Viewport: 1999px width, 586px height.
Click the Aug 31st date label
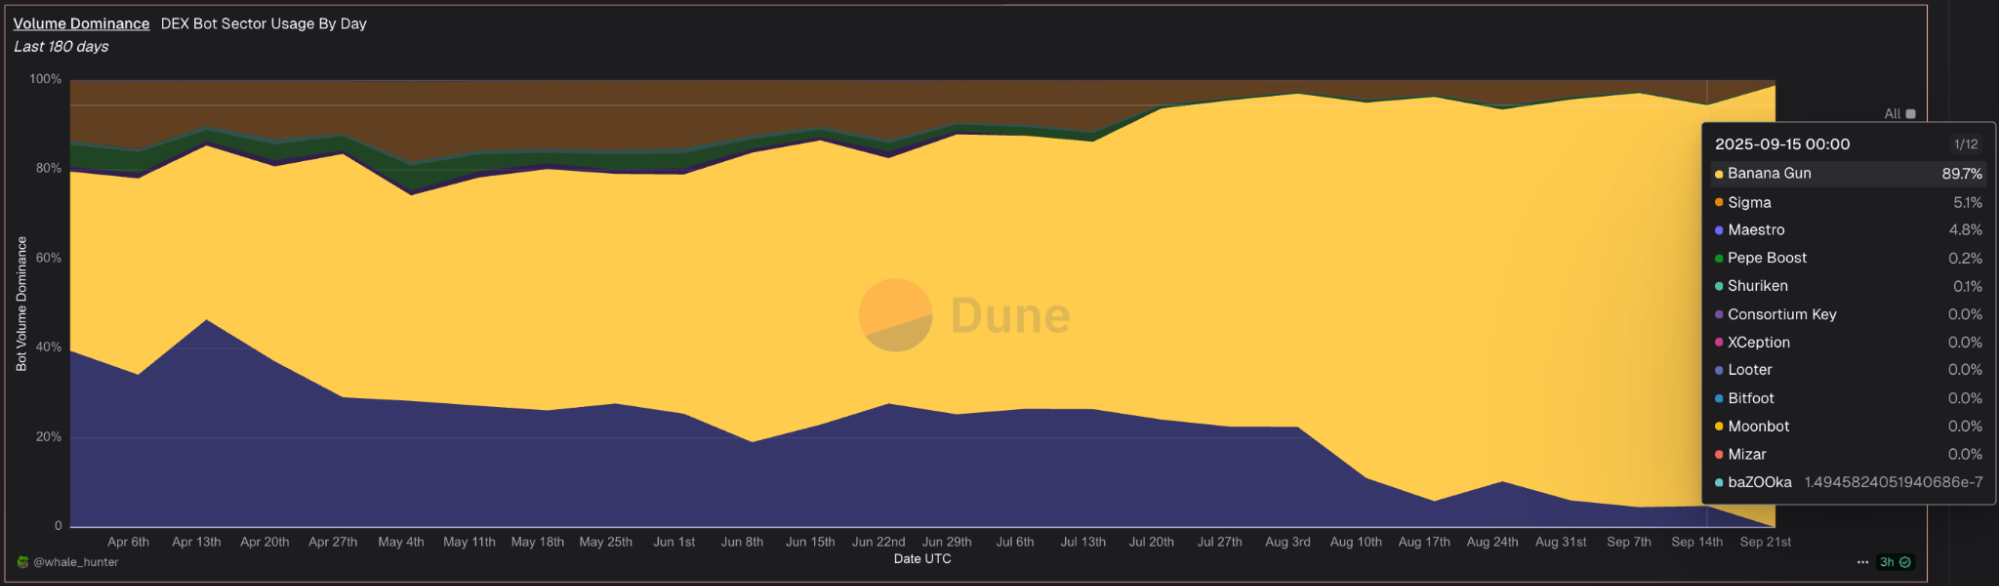click(1561, 542)
